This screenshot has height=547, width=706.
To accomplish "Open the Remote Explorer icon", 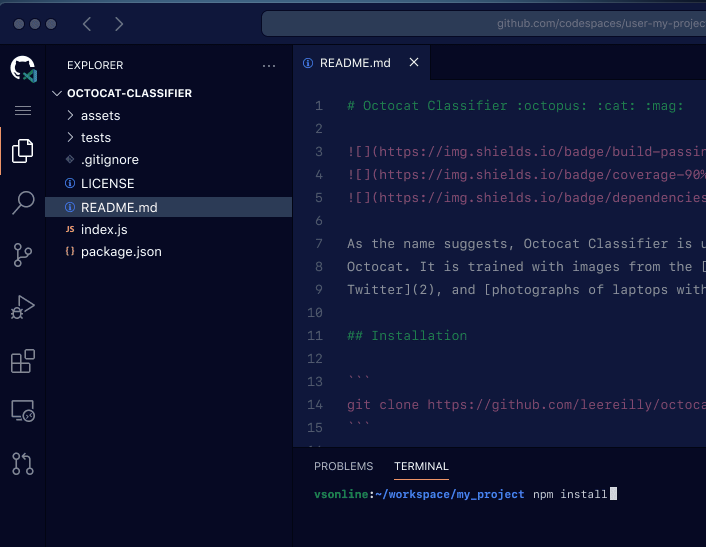I will (x=23, y=411).
